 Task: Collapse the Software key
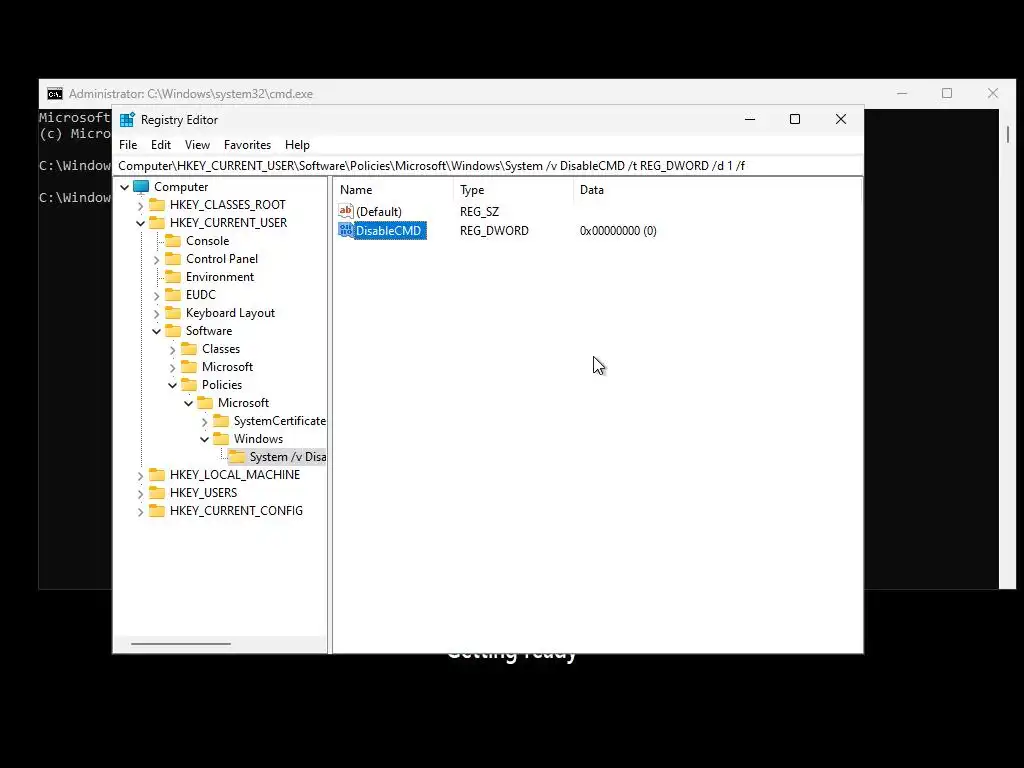pos(157,332)
